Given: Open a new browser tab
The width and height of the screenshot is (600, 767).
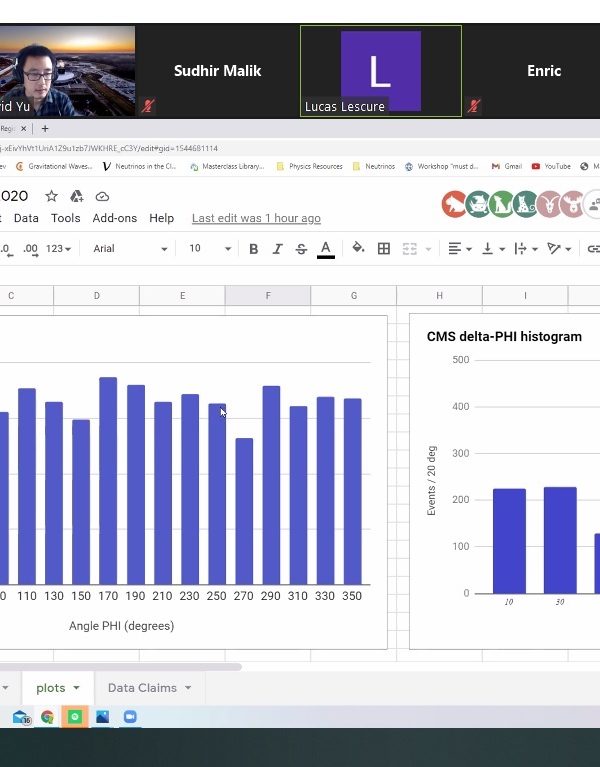Looking at the screenshot, I should pyautogui.click(x=45, y=129).
